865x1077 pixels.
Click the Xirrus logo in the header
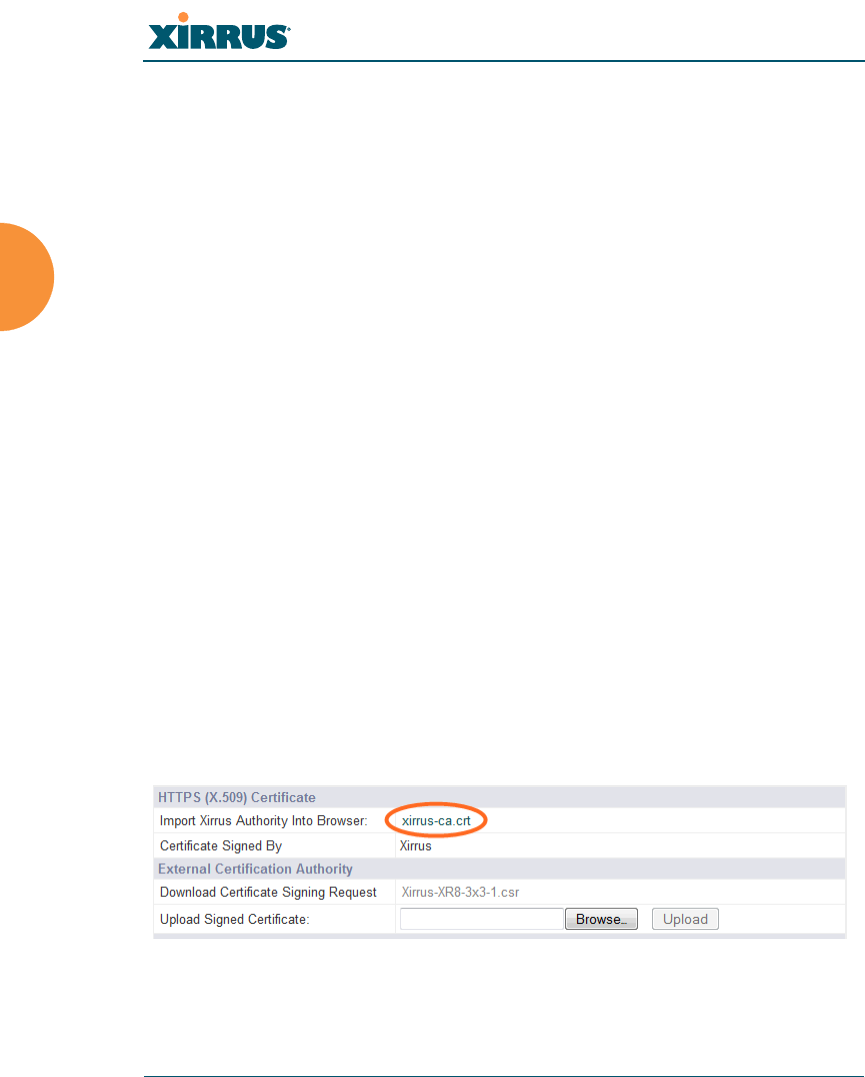219,32
